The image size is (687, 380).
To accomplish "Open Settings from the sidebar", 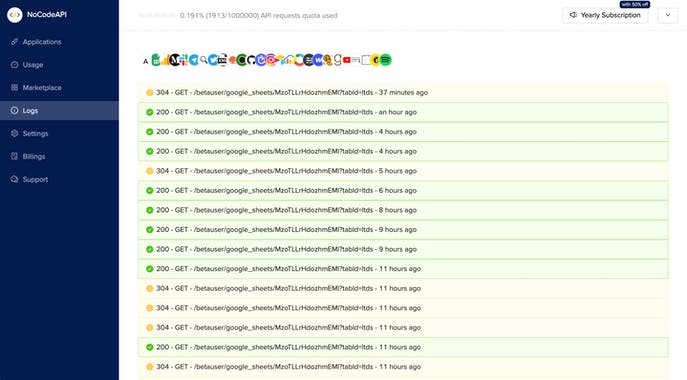I will [x=59, y=133].
